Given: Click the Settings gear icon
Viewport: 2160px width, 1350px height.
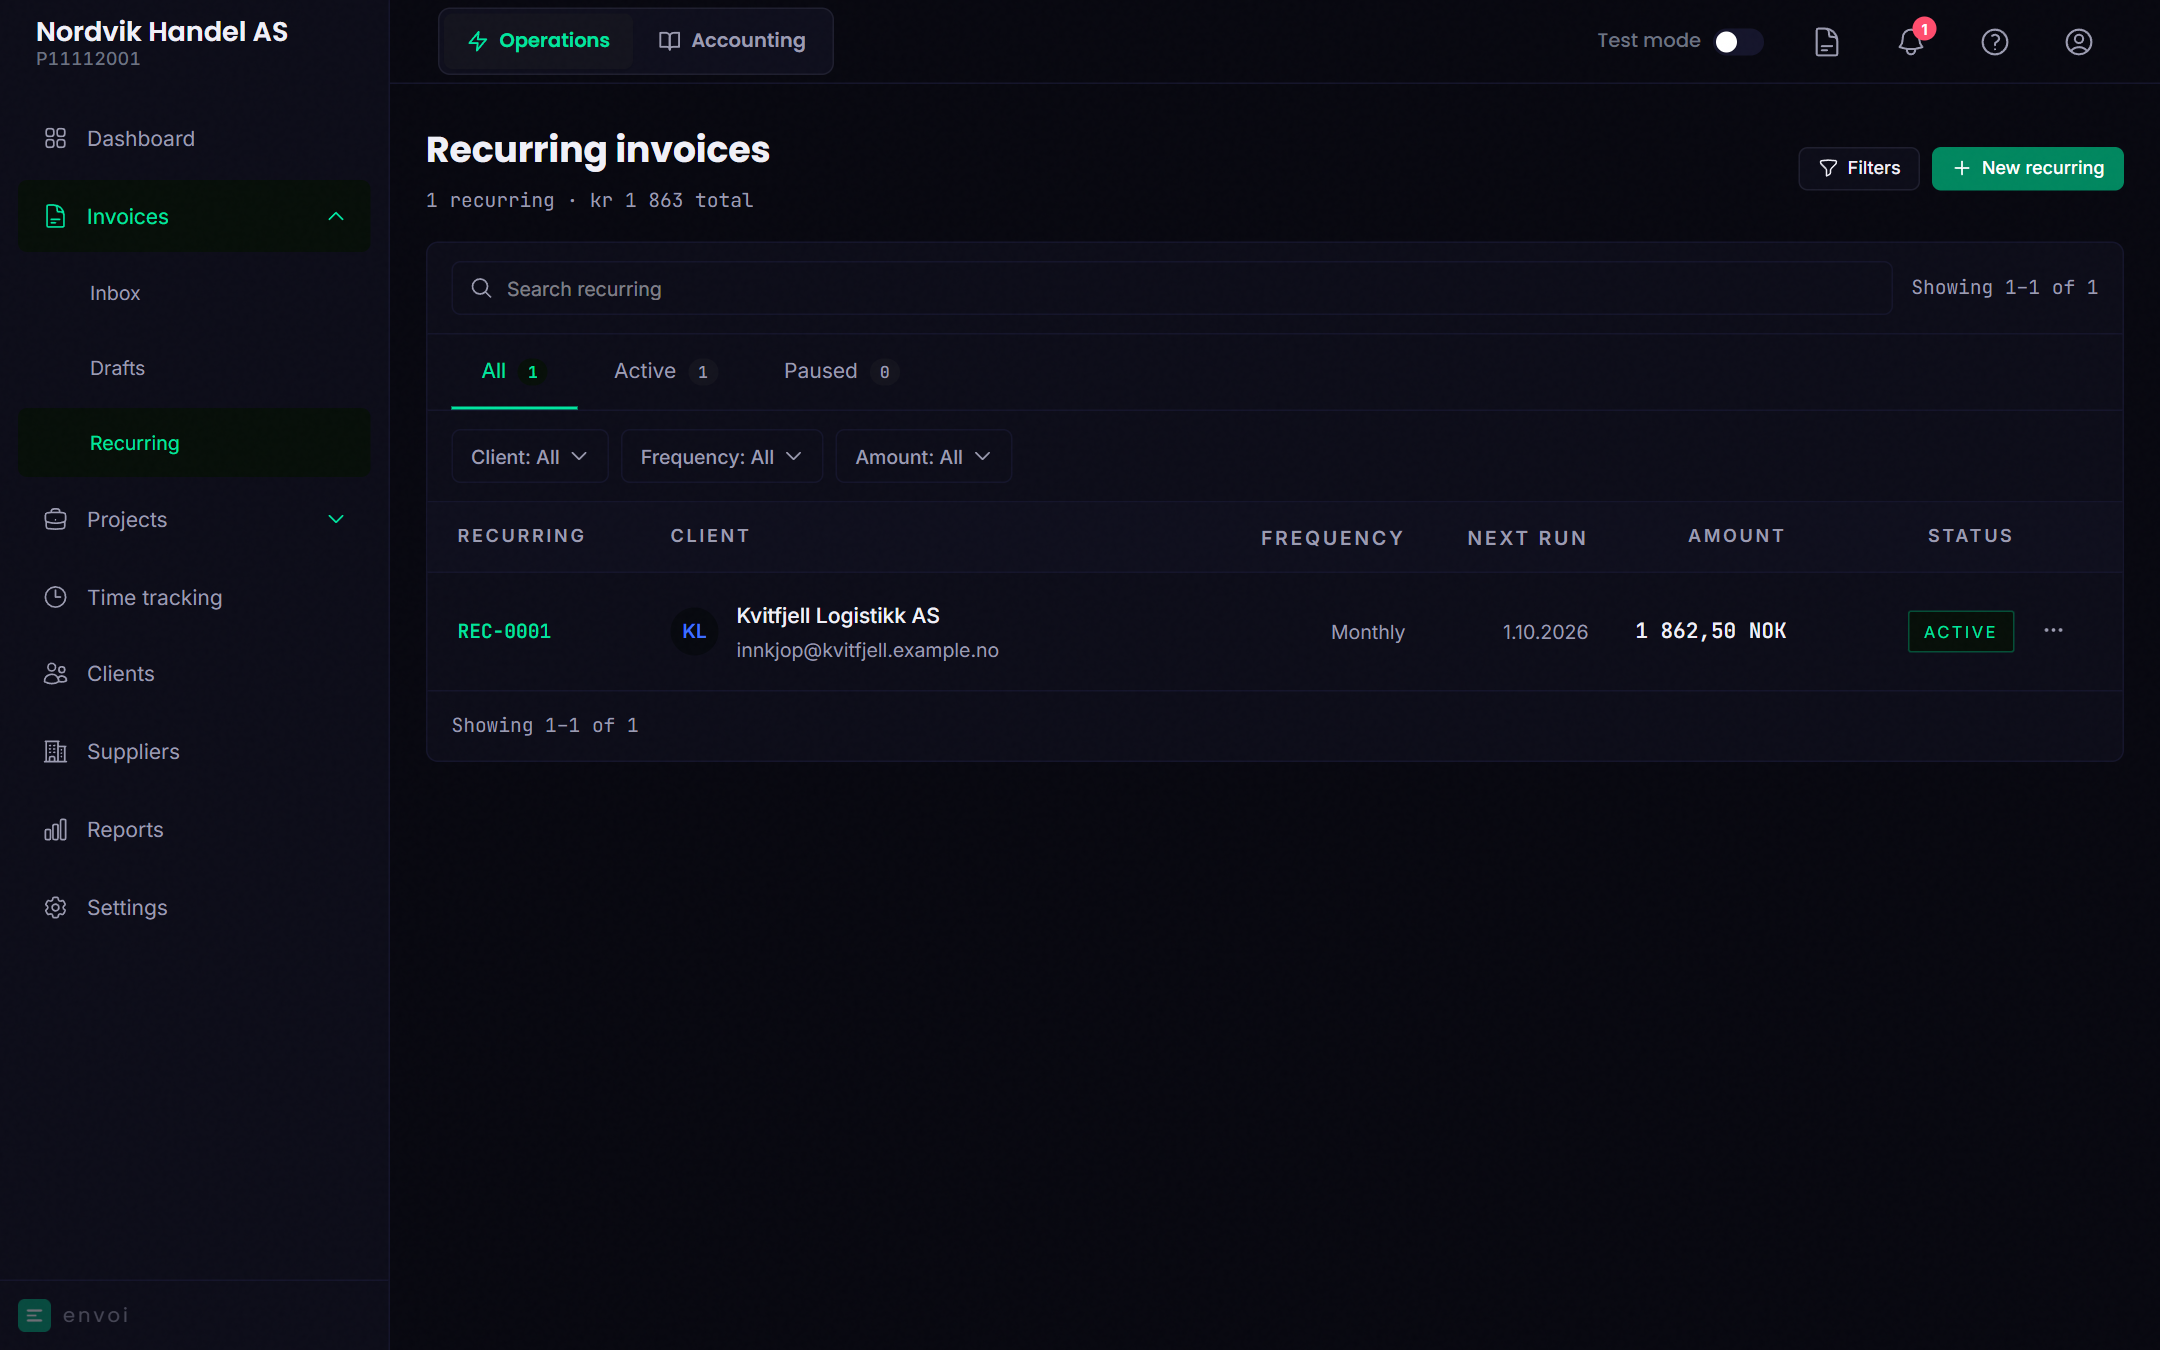Looking at the screenshot, I should [x=55, y=907].
